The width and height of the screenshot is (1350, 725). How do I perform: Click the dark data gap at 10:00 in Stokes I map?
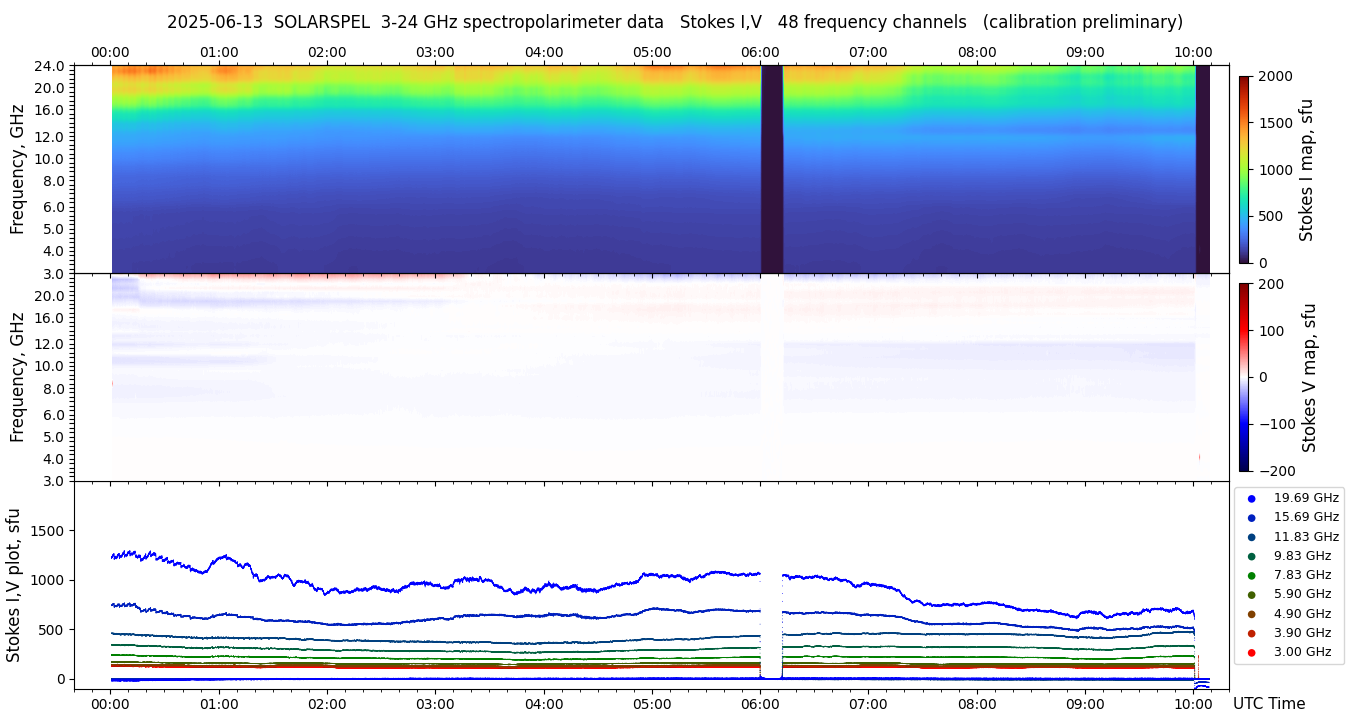(1203, 169)
